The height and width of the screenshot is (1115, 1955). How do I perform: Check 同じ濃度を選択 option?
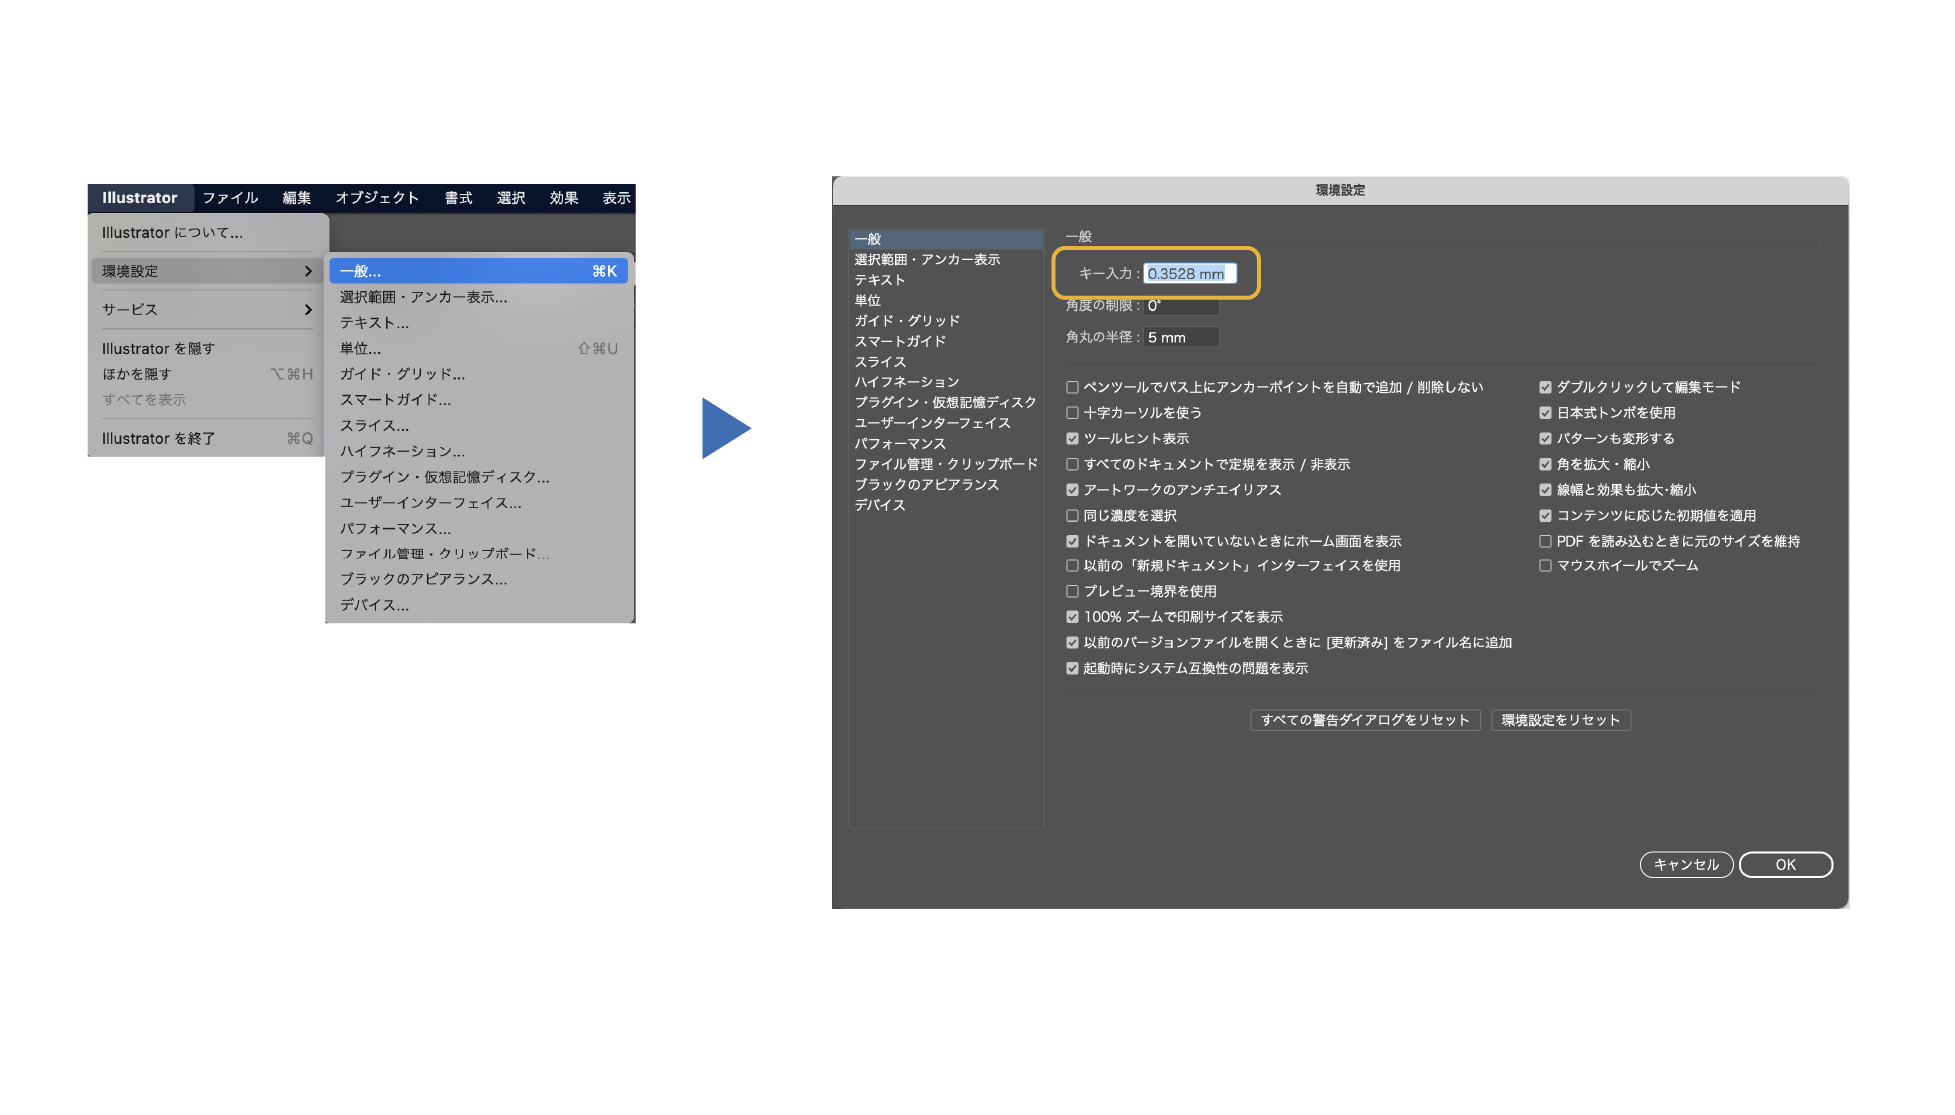1072,515
